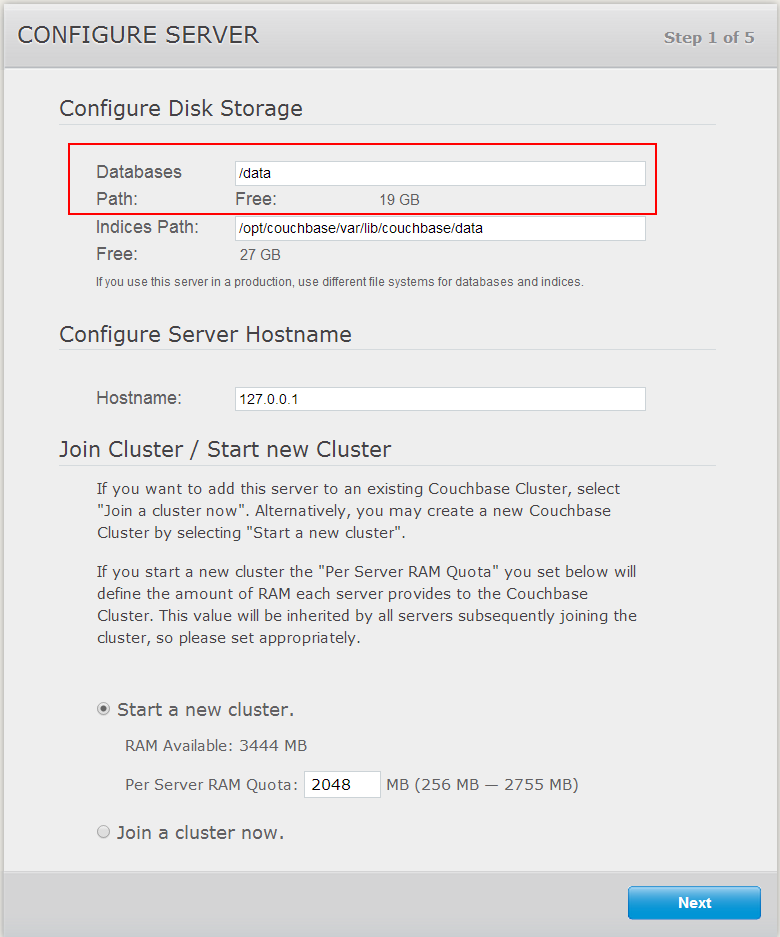The image size is (780, 937).
Task: Click the Start a new cluster label
Action: 206,709
